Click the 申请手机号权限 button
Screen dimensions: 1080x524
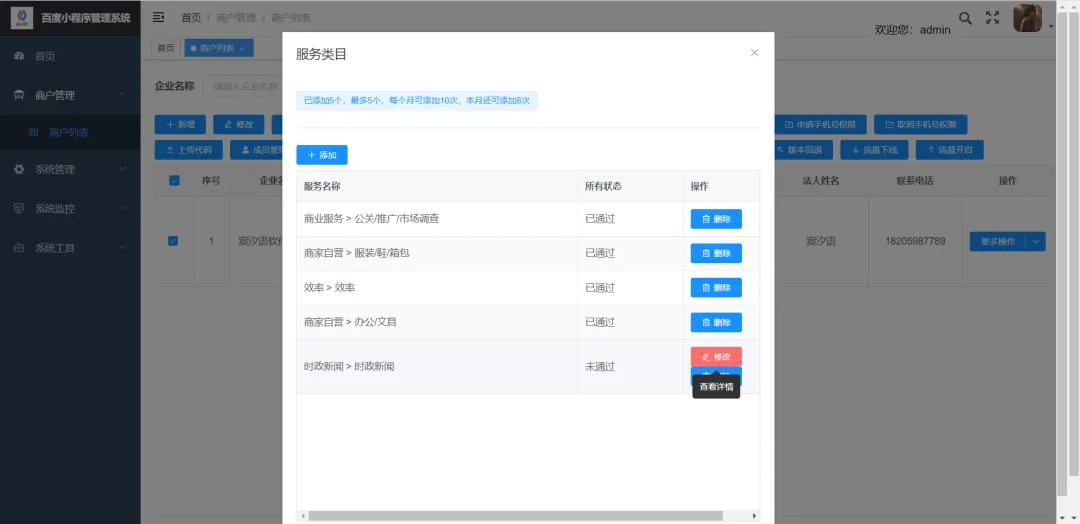pos(820,125)
